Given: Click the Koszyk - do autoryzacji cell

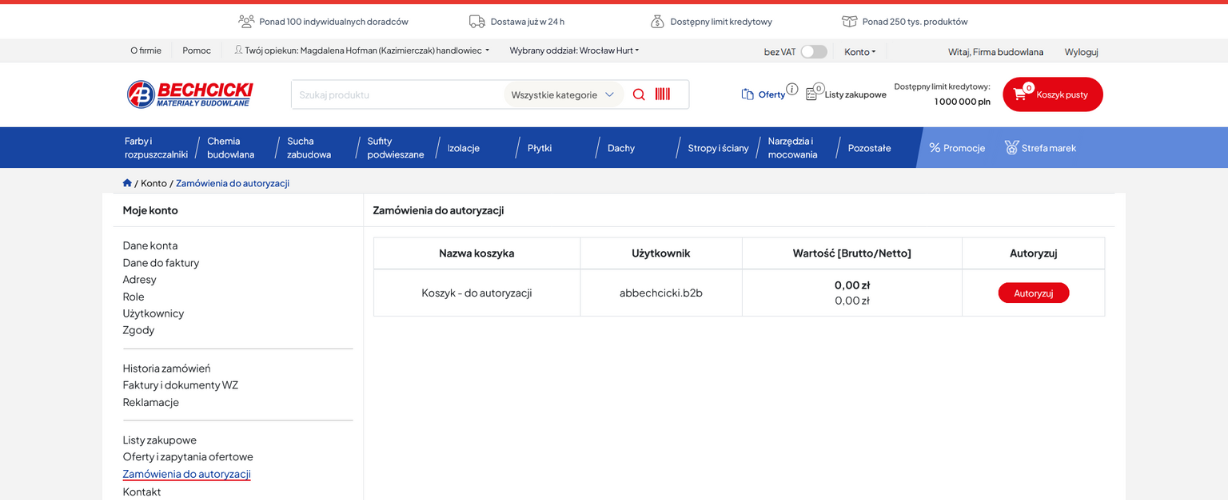Looking at the screenshot, I should pyautogui.click(x=477, y=293).
